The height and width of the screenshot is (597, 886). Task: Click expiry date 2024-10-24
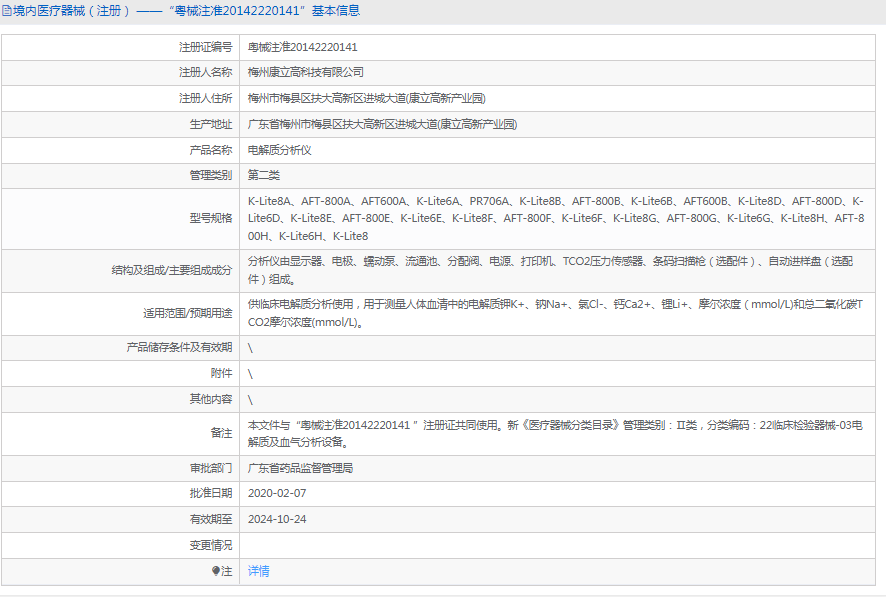coord(277,519)
